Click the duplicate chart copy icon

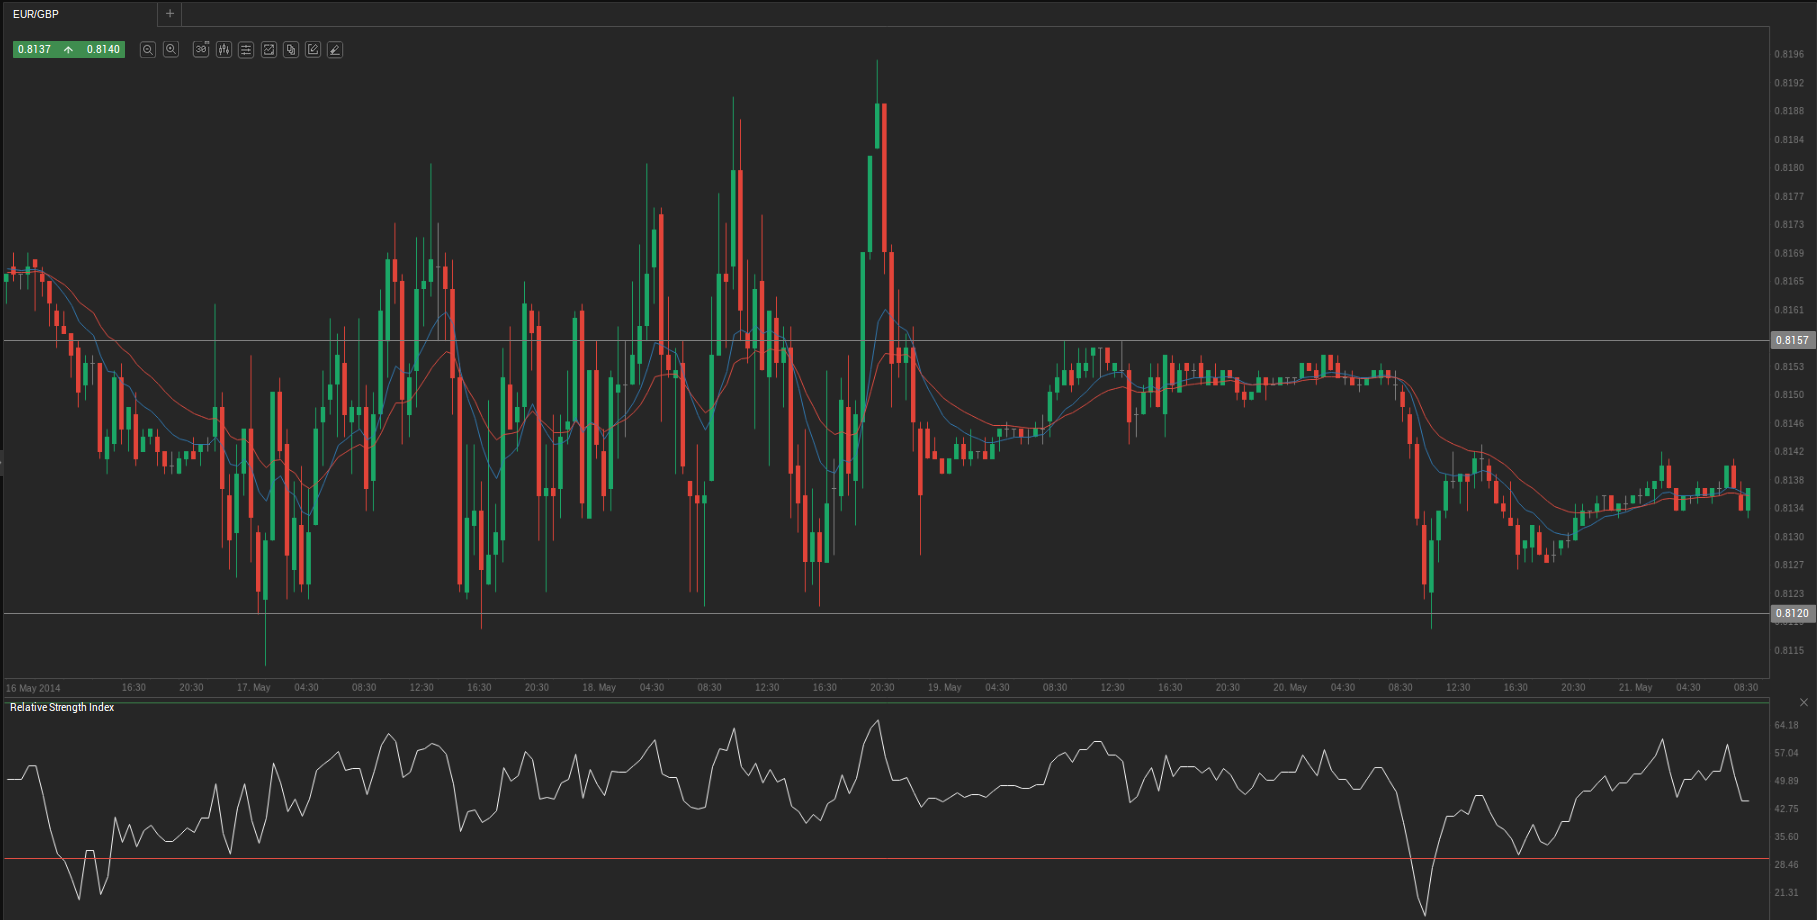[291, 50]
